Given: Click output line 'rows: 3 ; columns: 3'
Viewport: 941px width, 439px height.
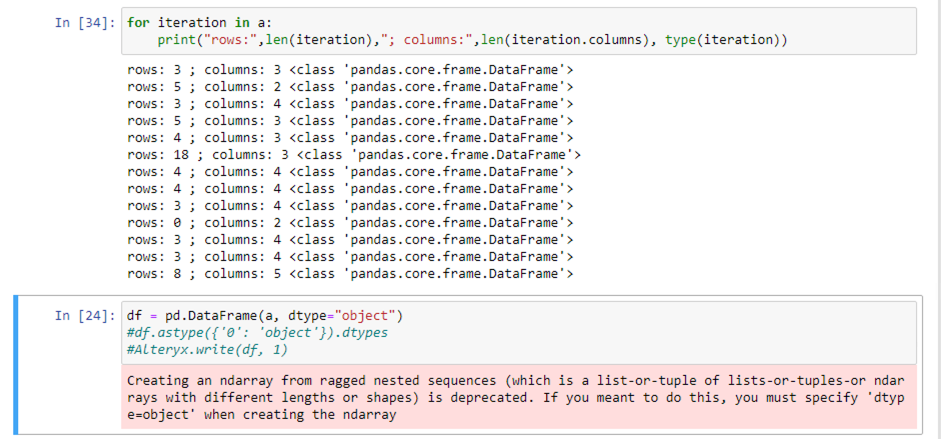Looking at the screenshot, I should pyautogui.click(x=350, y=70).
